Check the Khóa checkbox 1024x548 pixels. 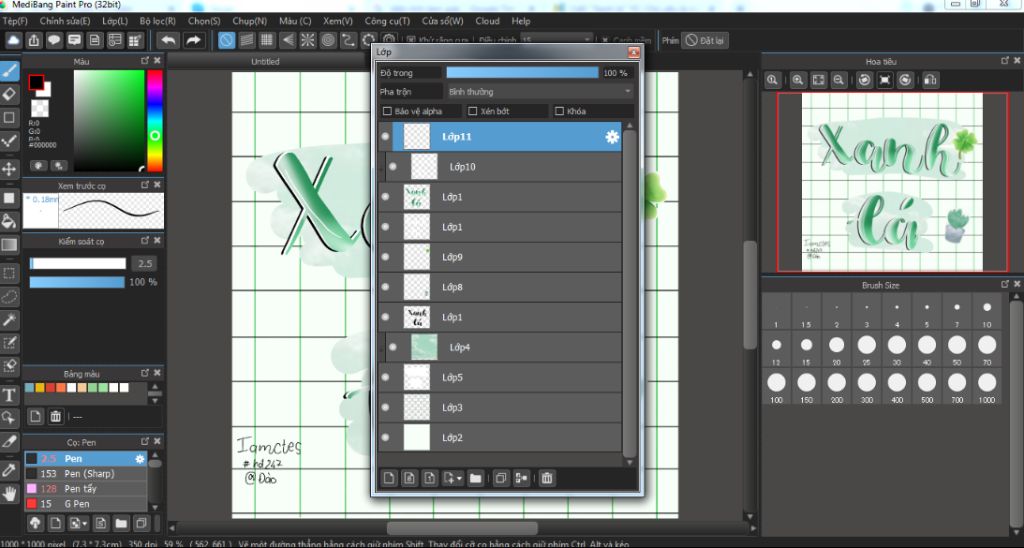(x=559, y=111)
